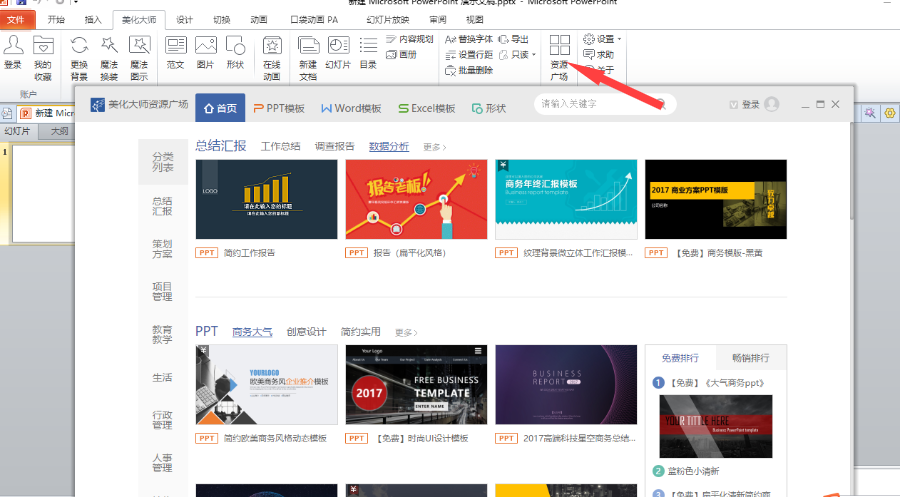Select 行政管理 in category sidebar
Image resolution: width=900 pixels, height=497 pixels.
[162, 420]
